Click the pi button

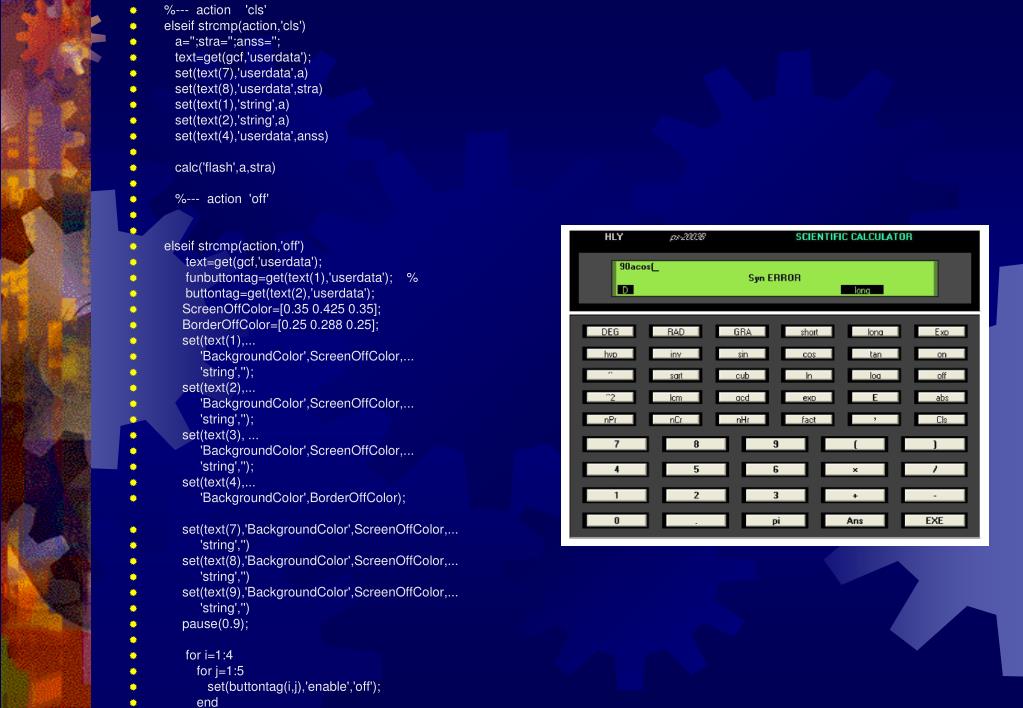775,521
